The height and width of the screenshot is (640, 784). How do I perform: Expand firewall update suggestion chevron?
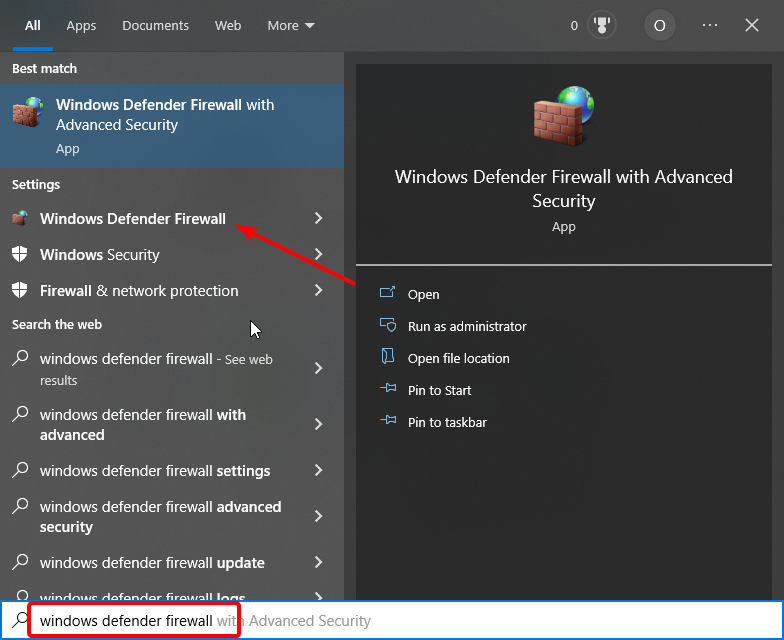click(x=318, y=562)
